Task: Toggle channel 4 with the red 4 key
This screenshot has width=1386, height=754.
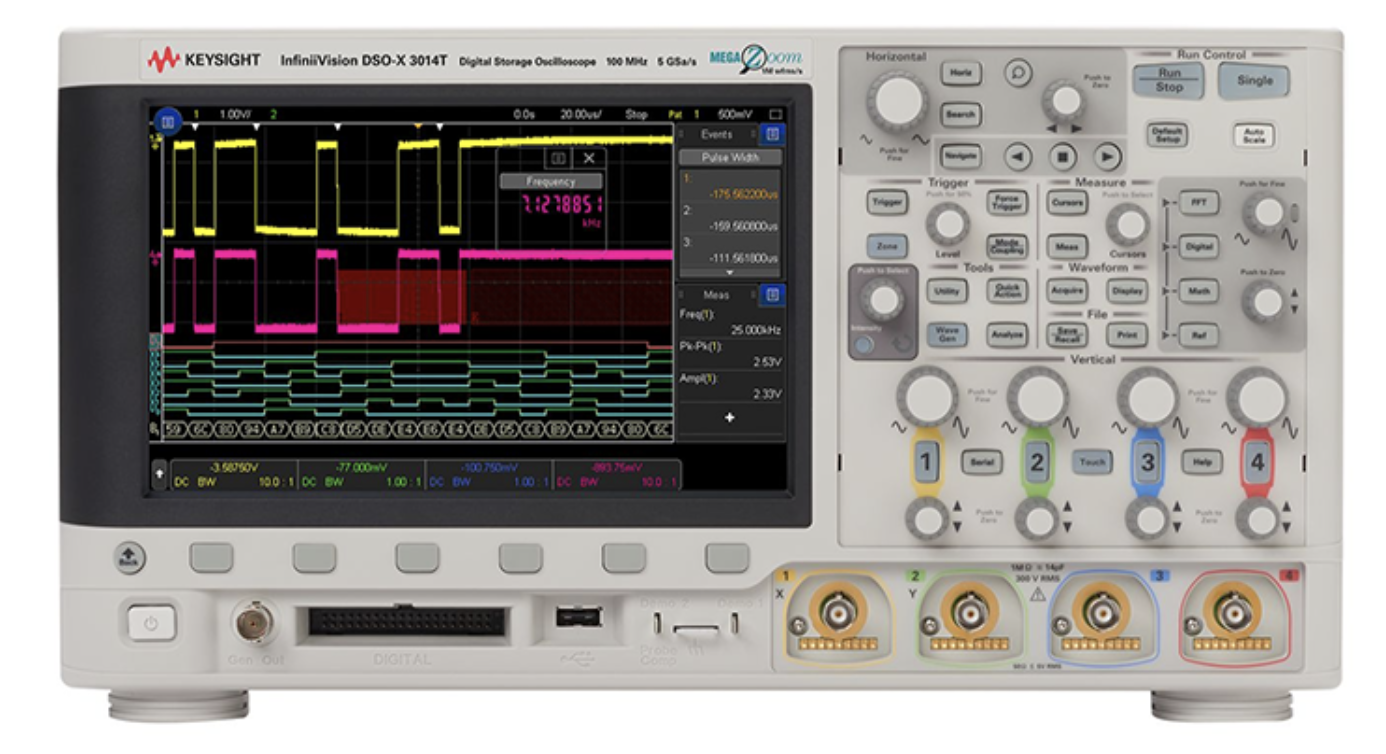Action: click(1256, 461)
